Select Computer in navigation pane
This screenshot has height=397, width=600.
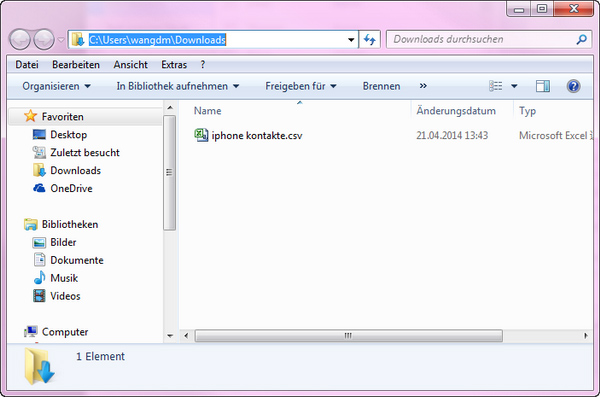click(65, 332)
